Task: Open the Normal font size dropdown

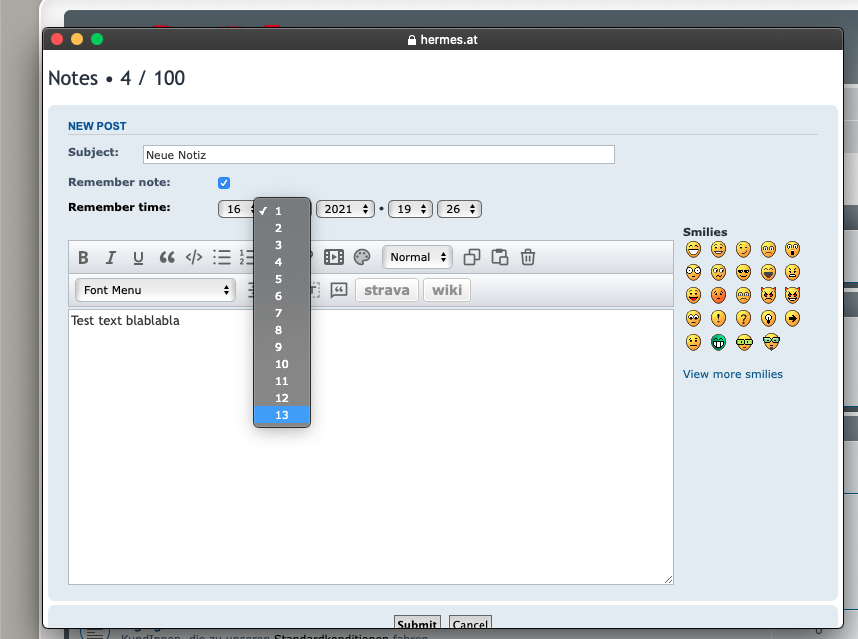Action: (x=417, y=257)
